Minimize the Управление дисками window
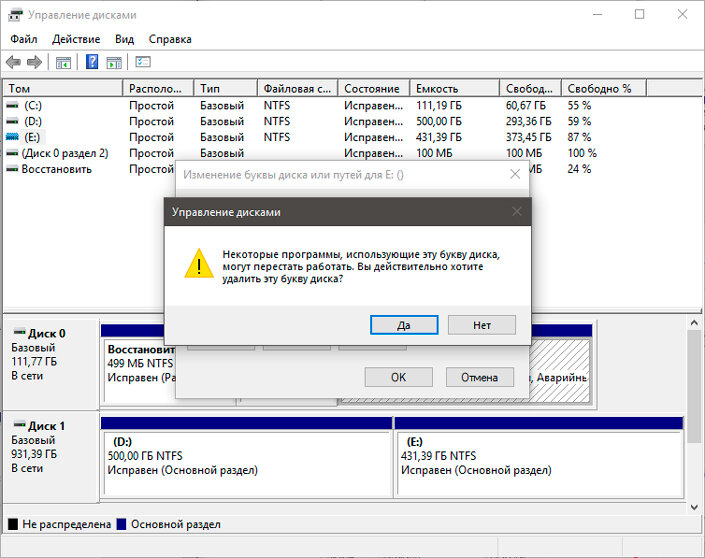705x558 pixels. tap(597, 14)
